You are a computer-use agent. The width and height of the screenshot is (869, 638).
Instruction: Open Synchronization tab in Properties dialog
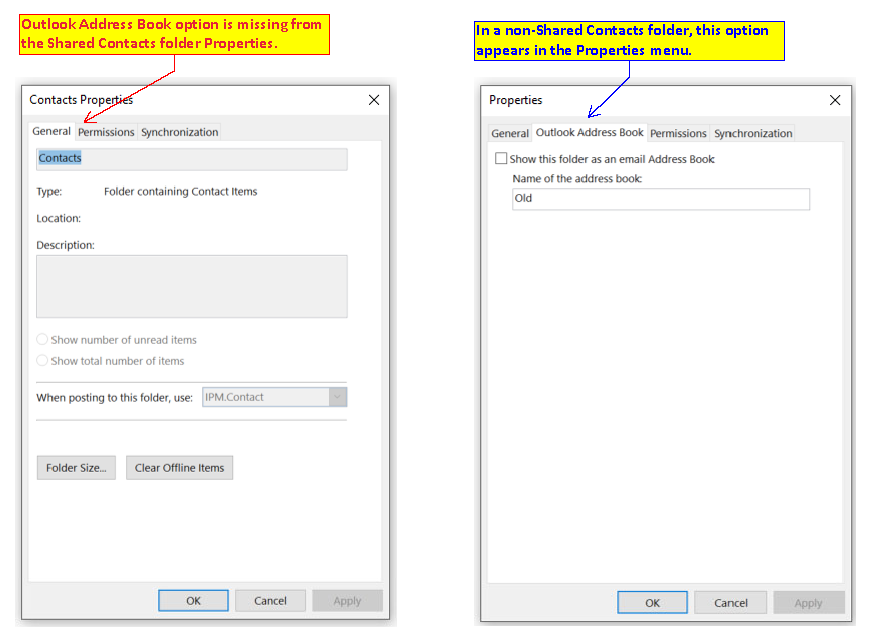[753, 133]
